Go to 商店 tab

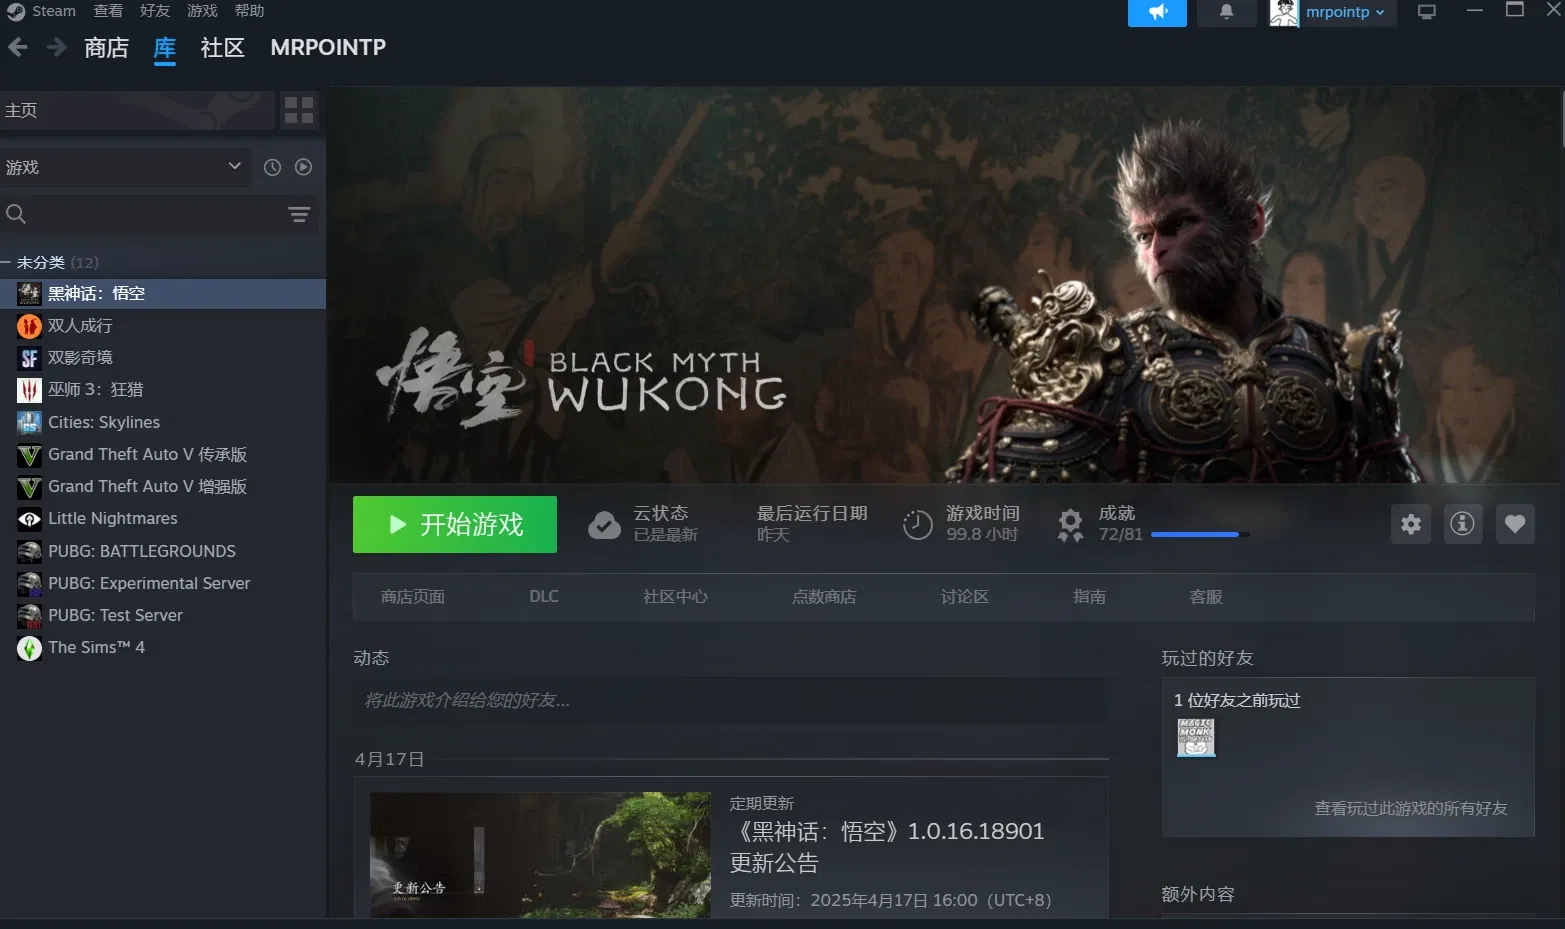pyautogui.click(x=106, y=47)
